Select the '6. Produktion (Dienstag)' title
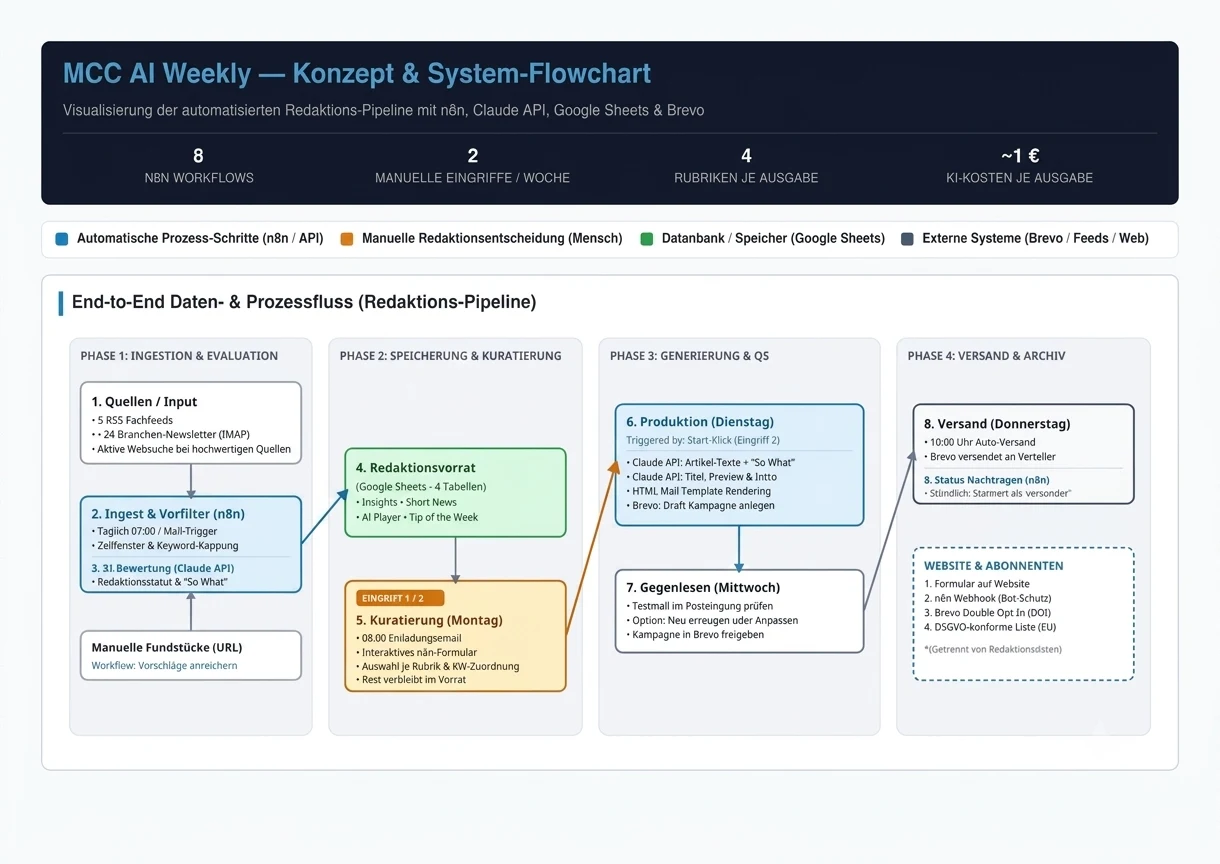 [700, 422]
